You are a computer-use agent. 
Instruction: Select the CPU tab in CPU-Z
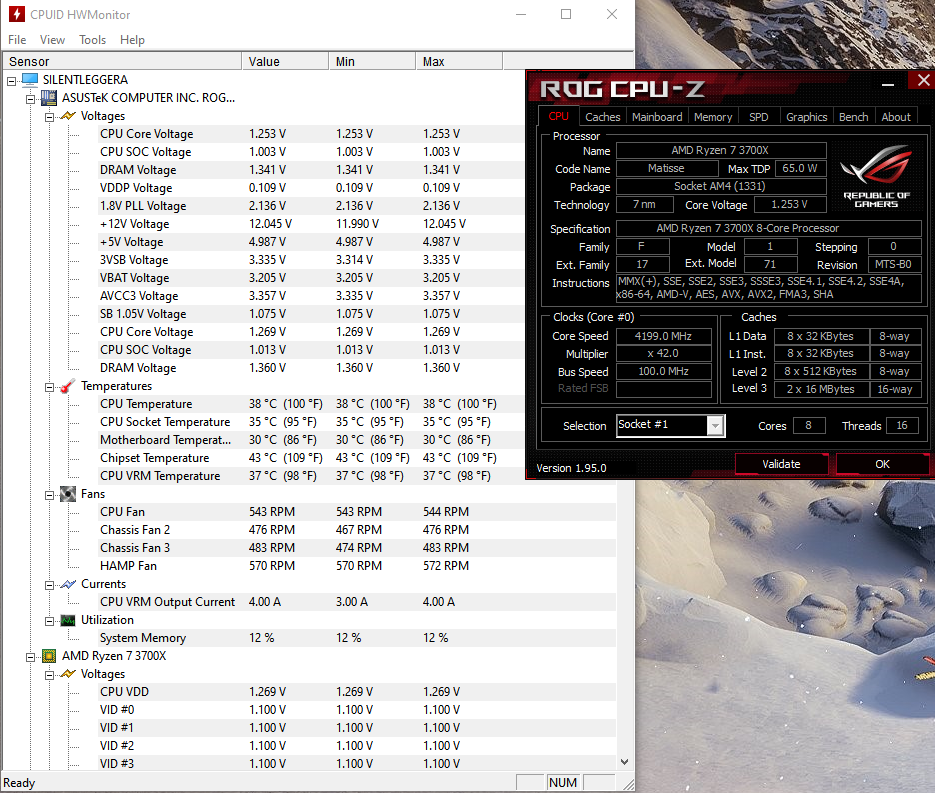(x=559, y=116)
